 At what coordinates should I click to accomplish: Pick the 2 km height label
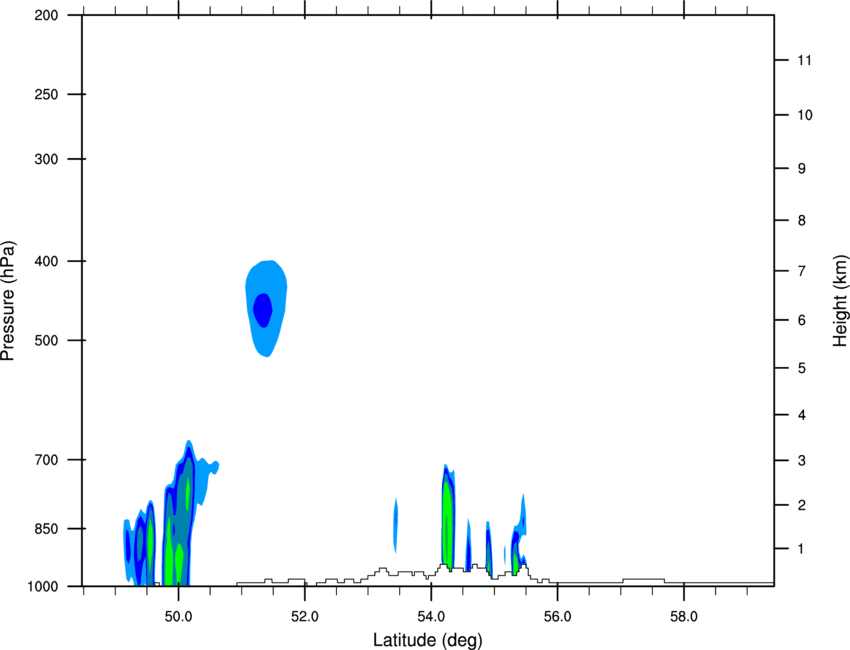coord(801,505)
